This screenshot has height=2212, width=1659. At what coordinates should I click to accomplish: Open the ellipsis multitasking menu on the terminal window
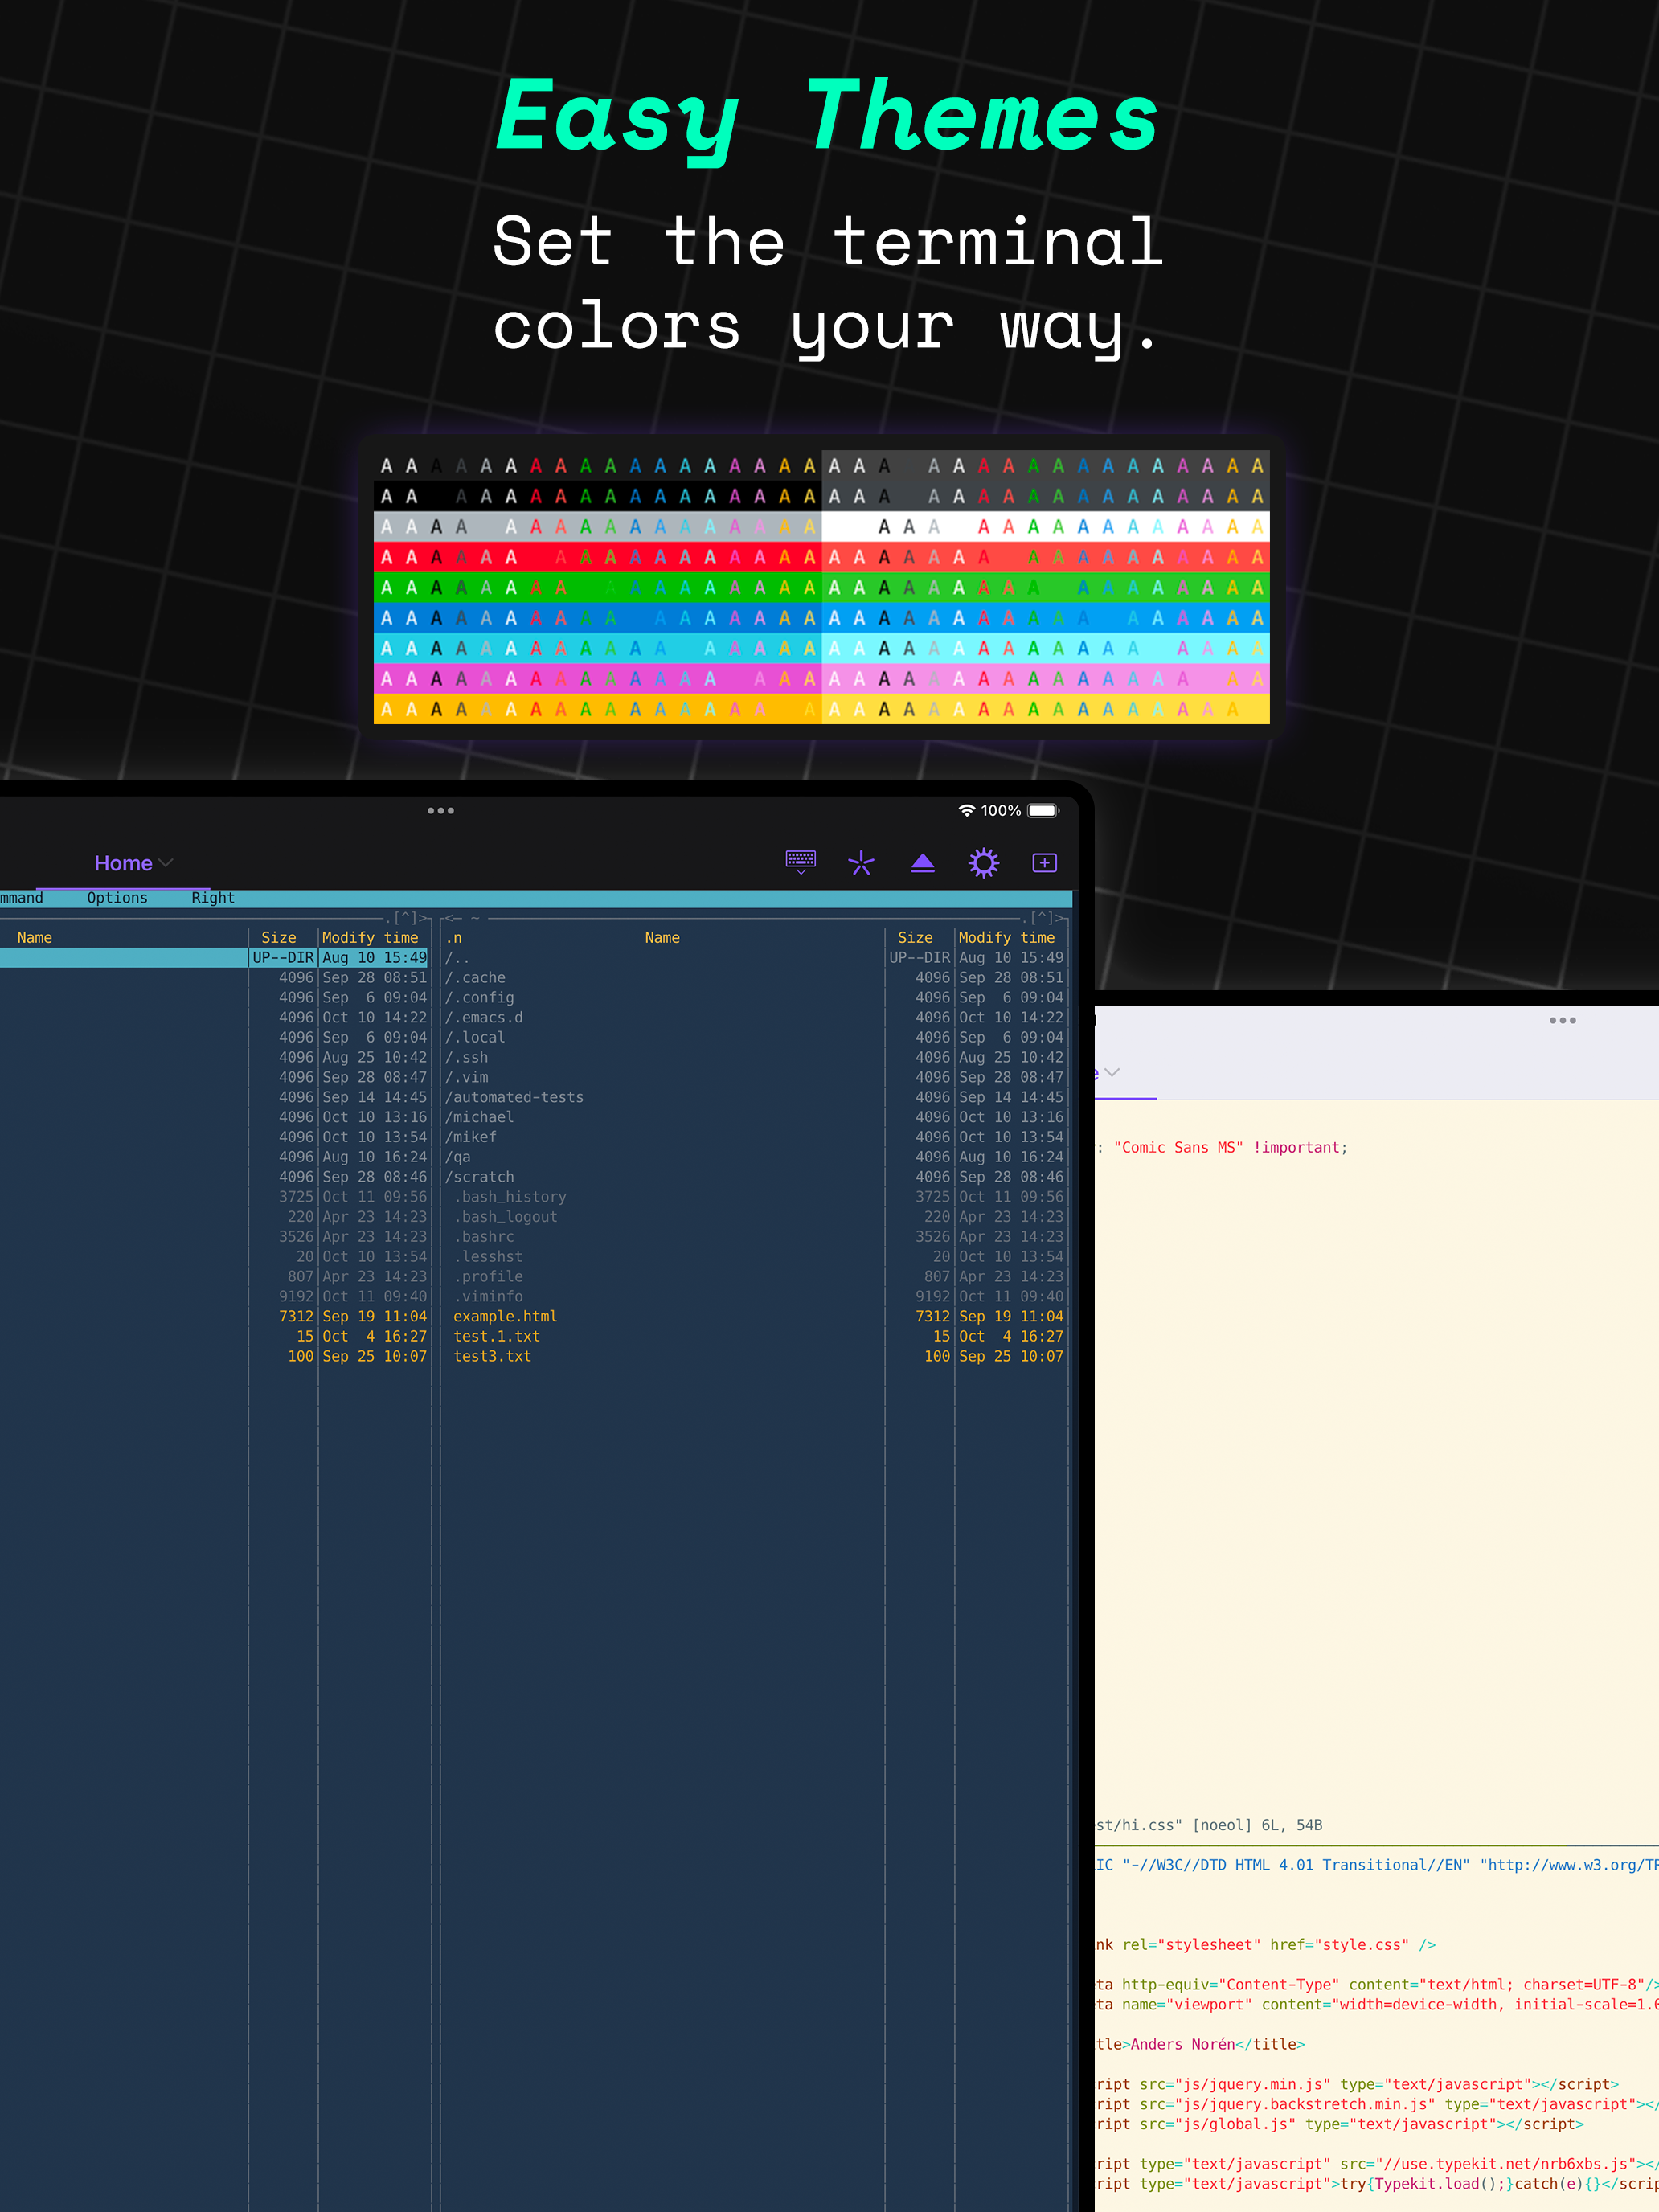pyautogui.click(x=440, y=810)
